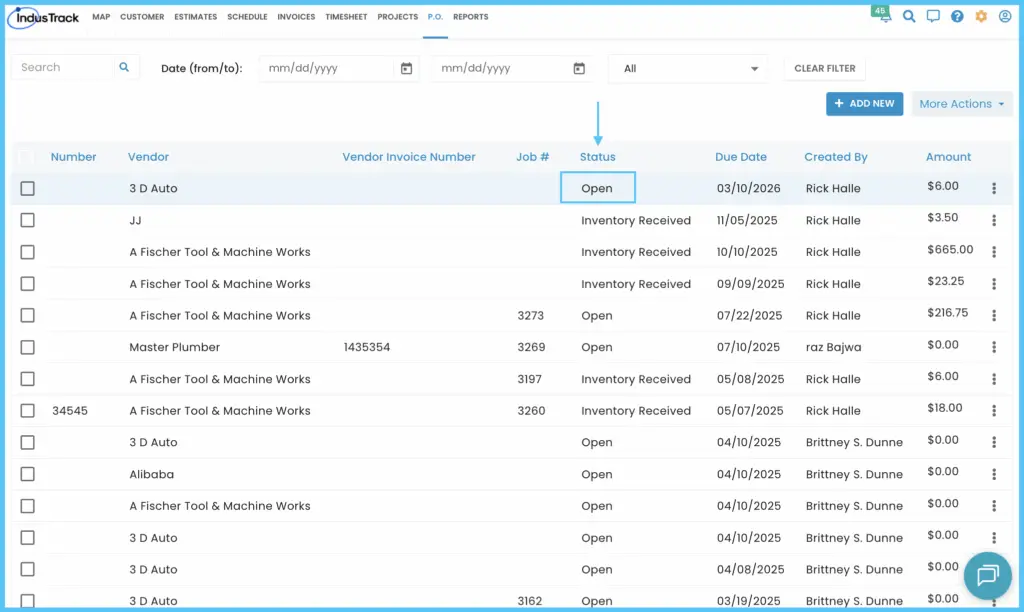Viewport: 1024px width, 612px height.
Task: Click the Open status of first row
Action: point(597,189)
